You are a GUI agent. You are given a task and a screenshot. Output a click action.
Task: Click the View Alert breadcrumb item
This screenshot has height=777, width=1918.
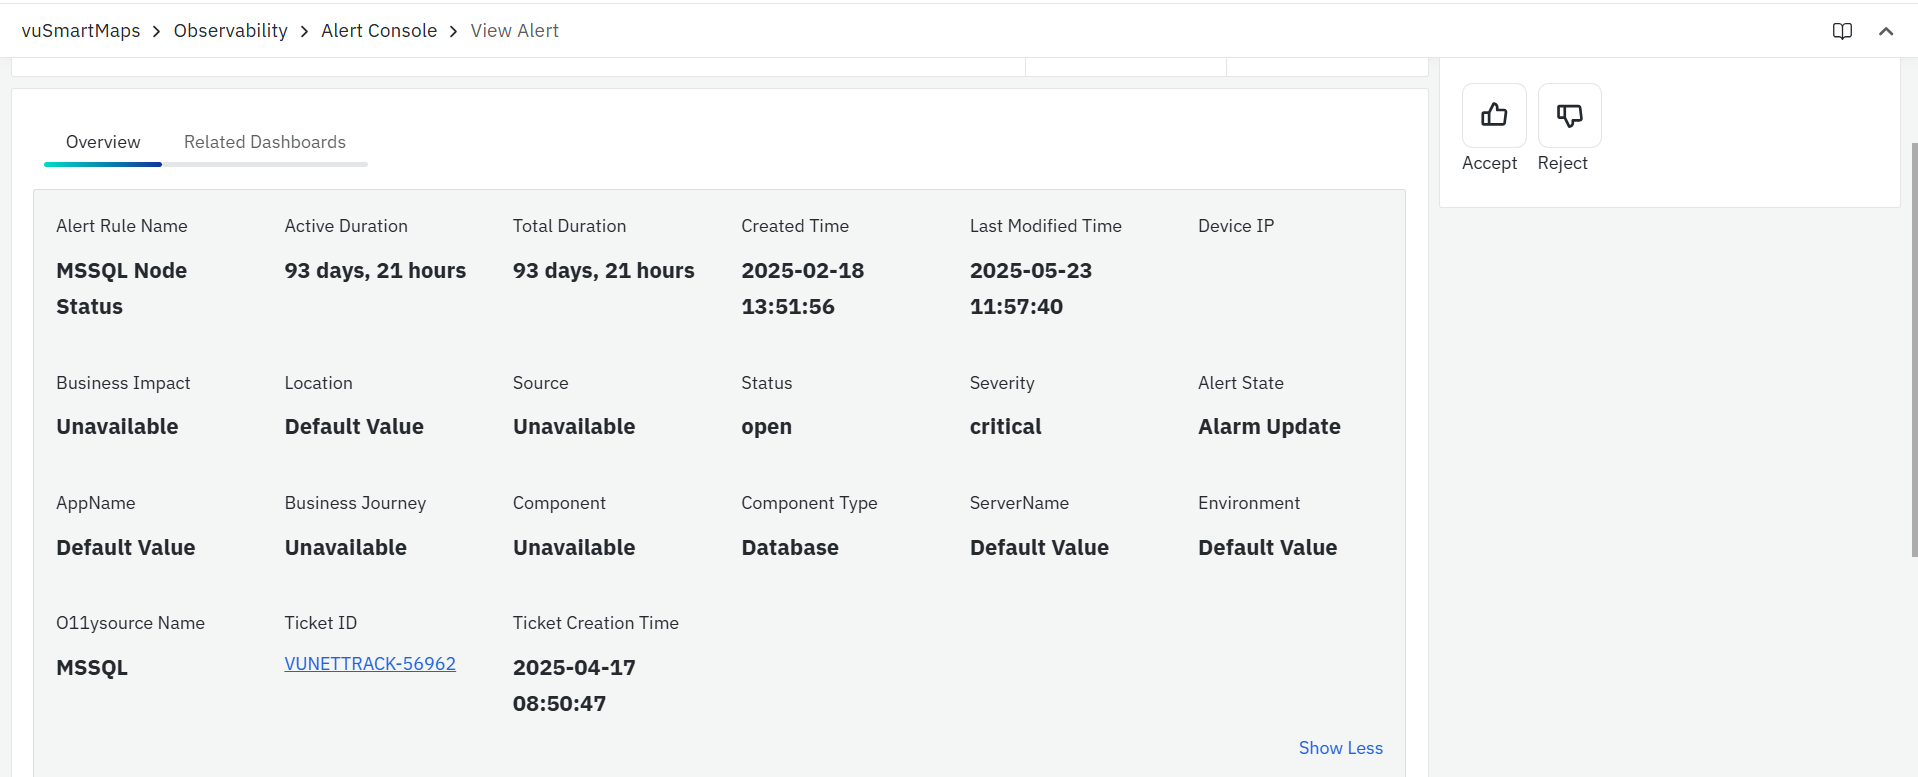(514, 31)
